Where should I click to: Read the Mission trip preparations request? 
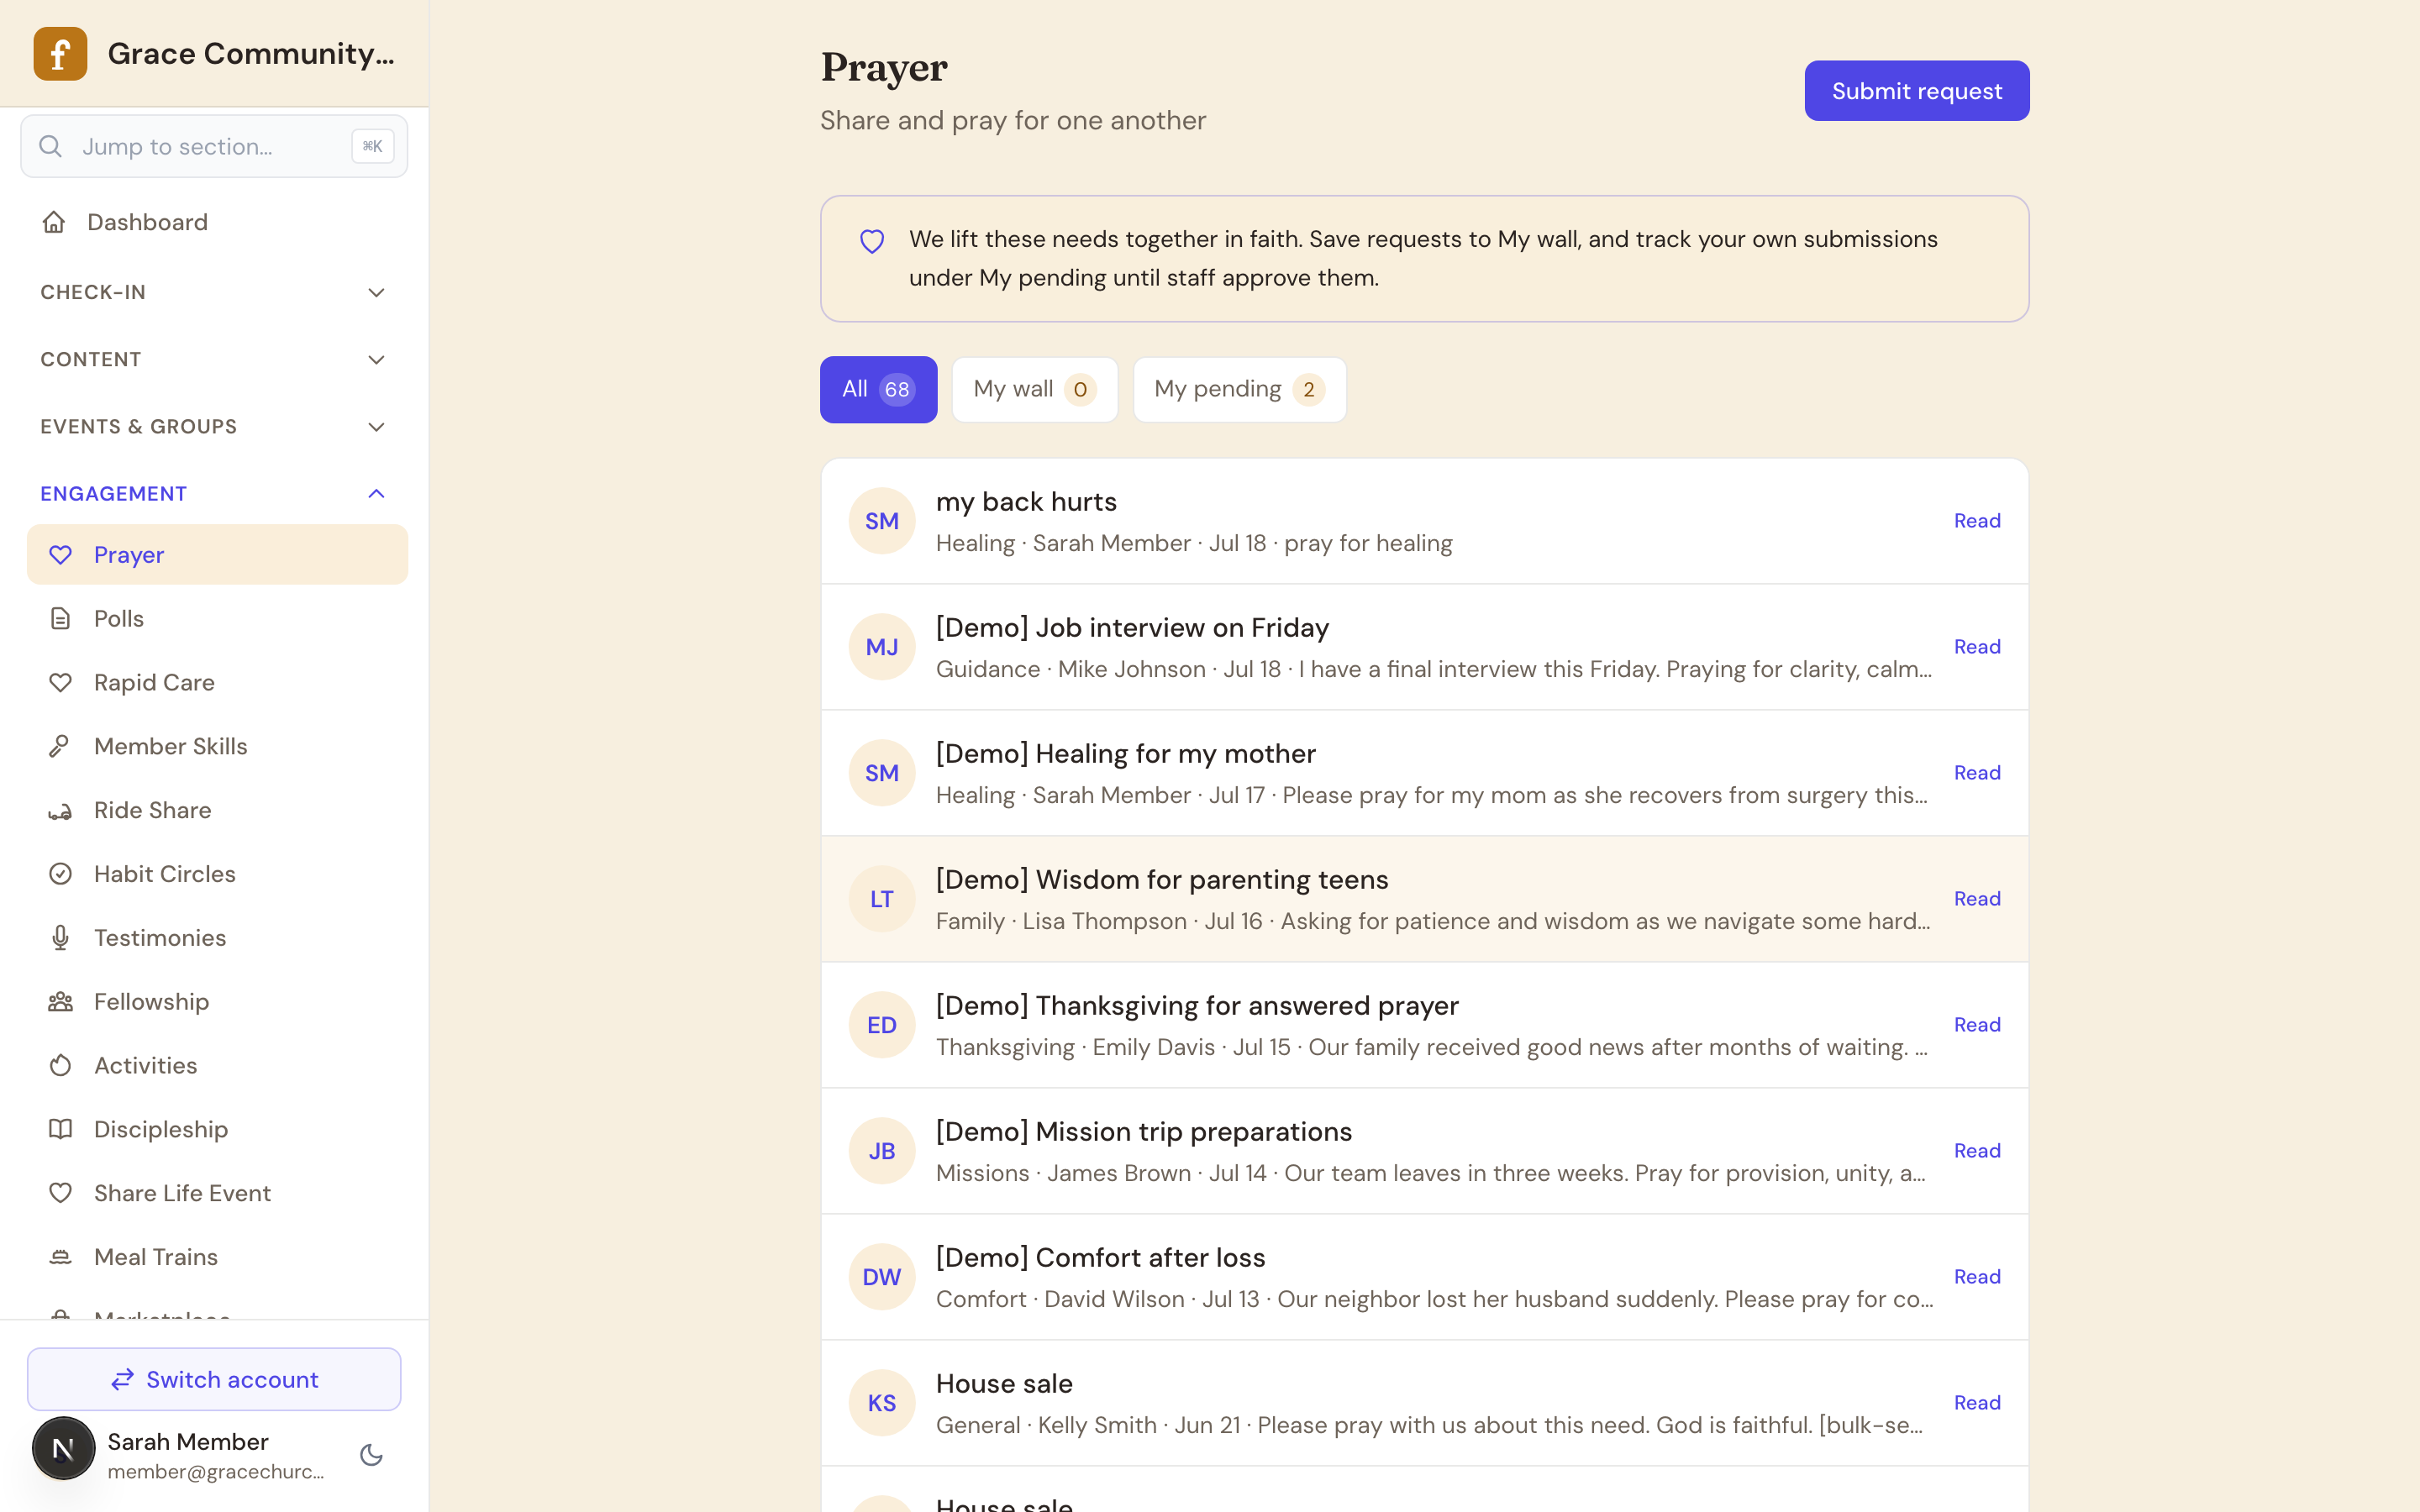click(1977, 1151)
